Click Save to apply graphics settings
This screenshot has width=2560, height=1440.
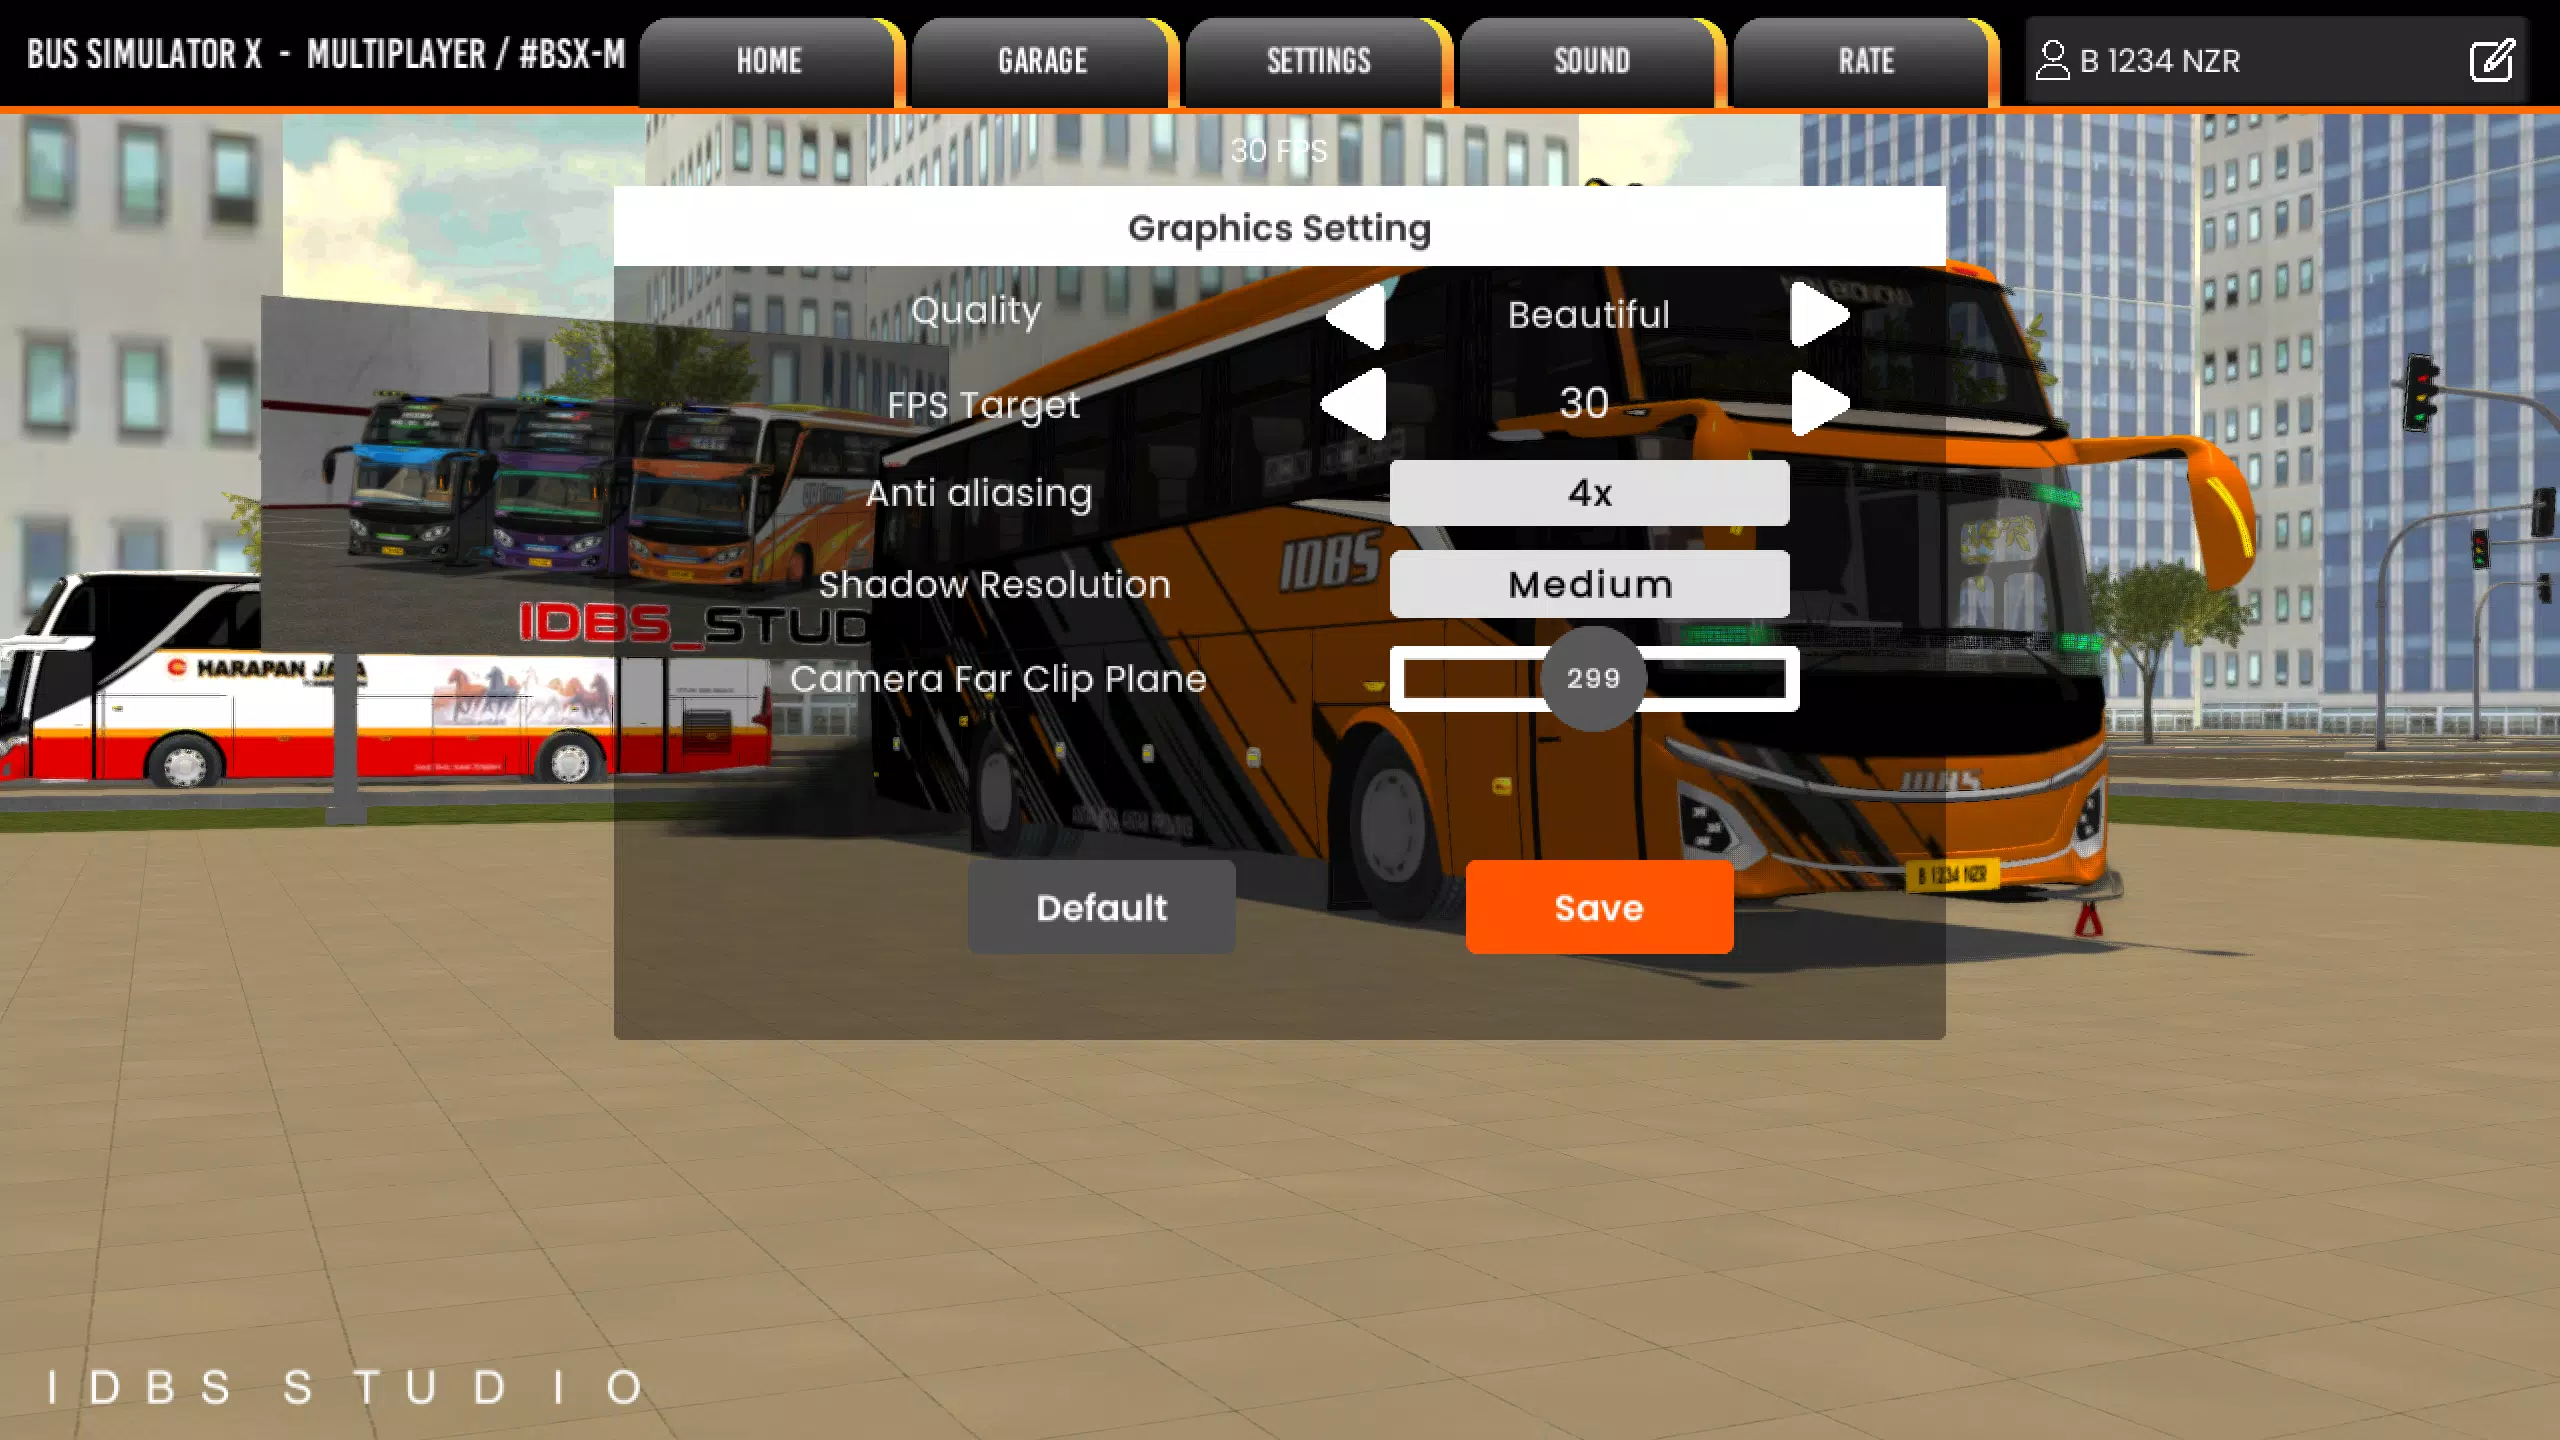click(x=1598, y=907)
